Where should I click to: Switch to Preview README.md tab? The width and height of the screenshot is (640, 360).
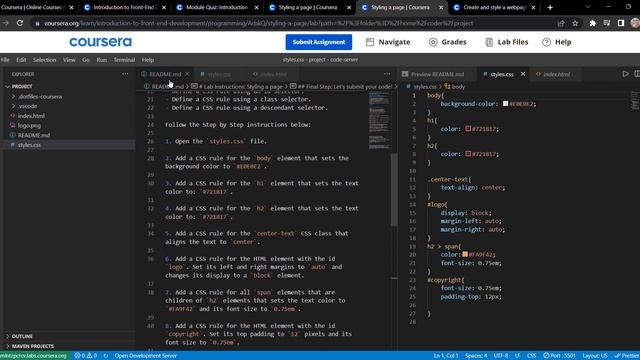(437, 74)
